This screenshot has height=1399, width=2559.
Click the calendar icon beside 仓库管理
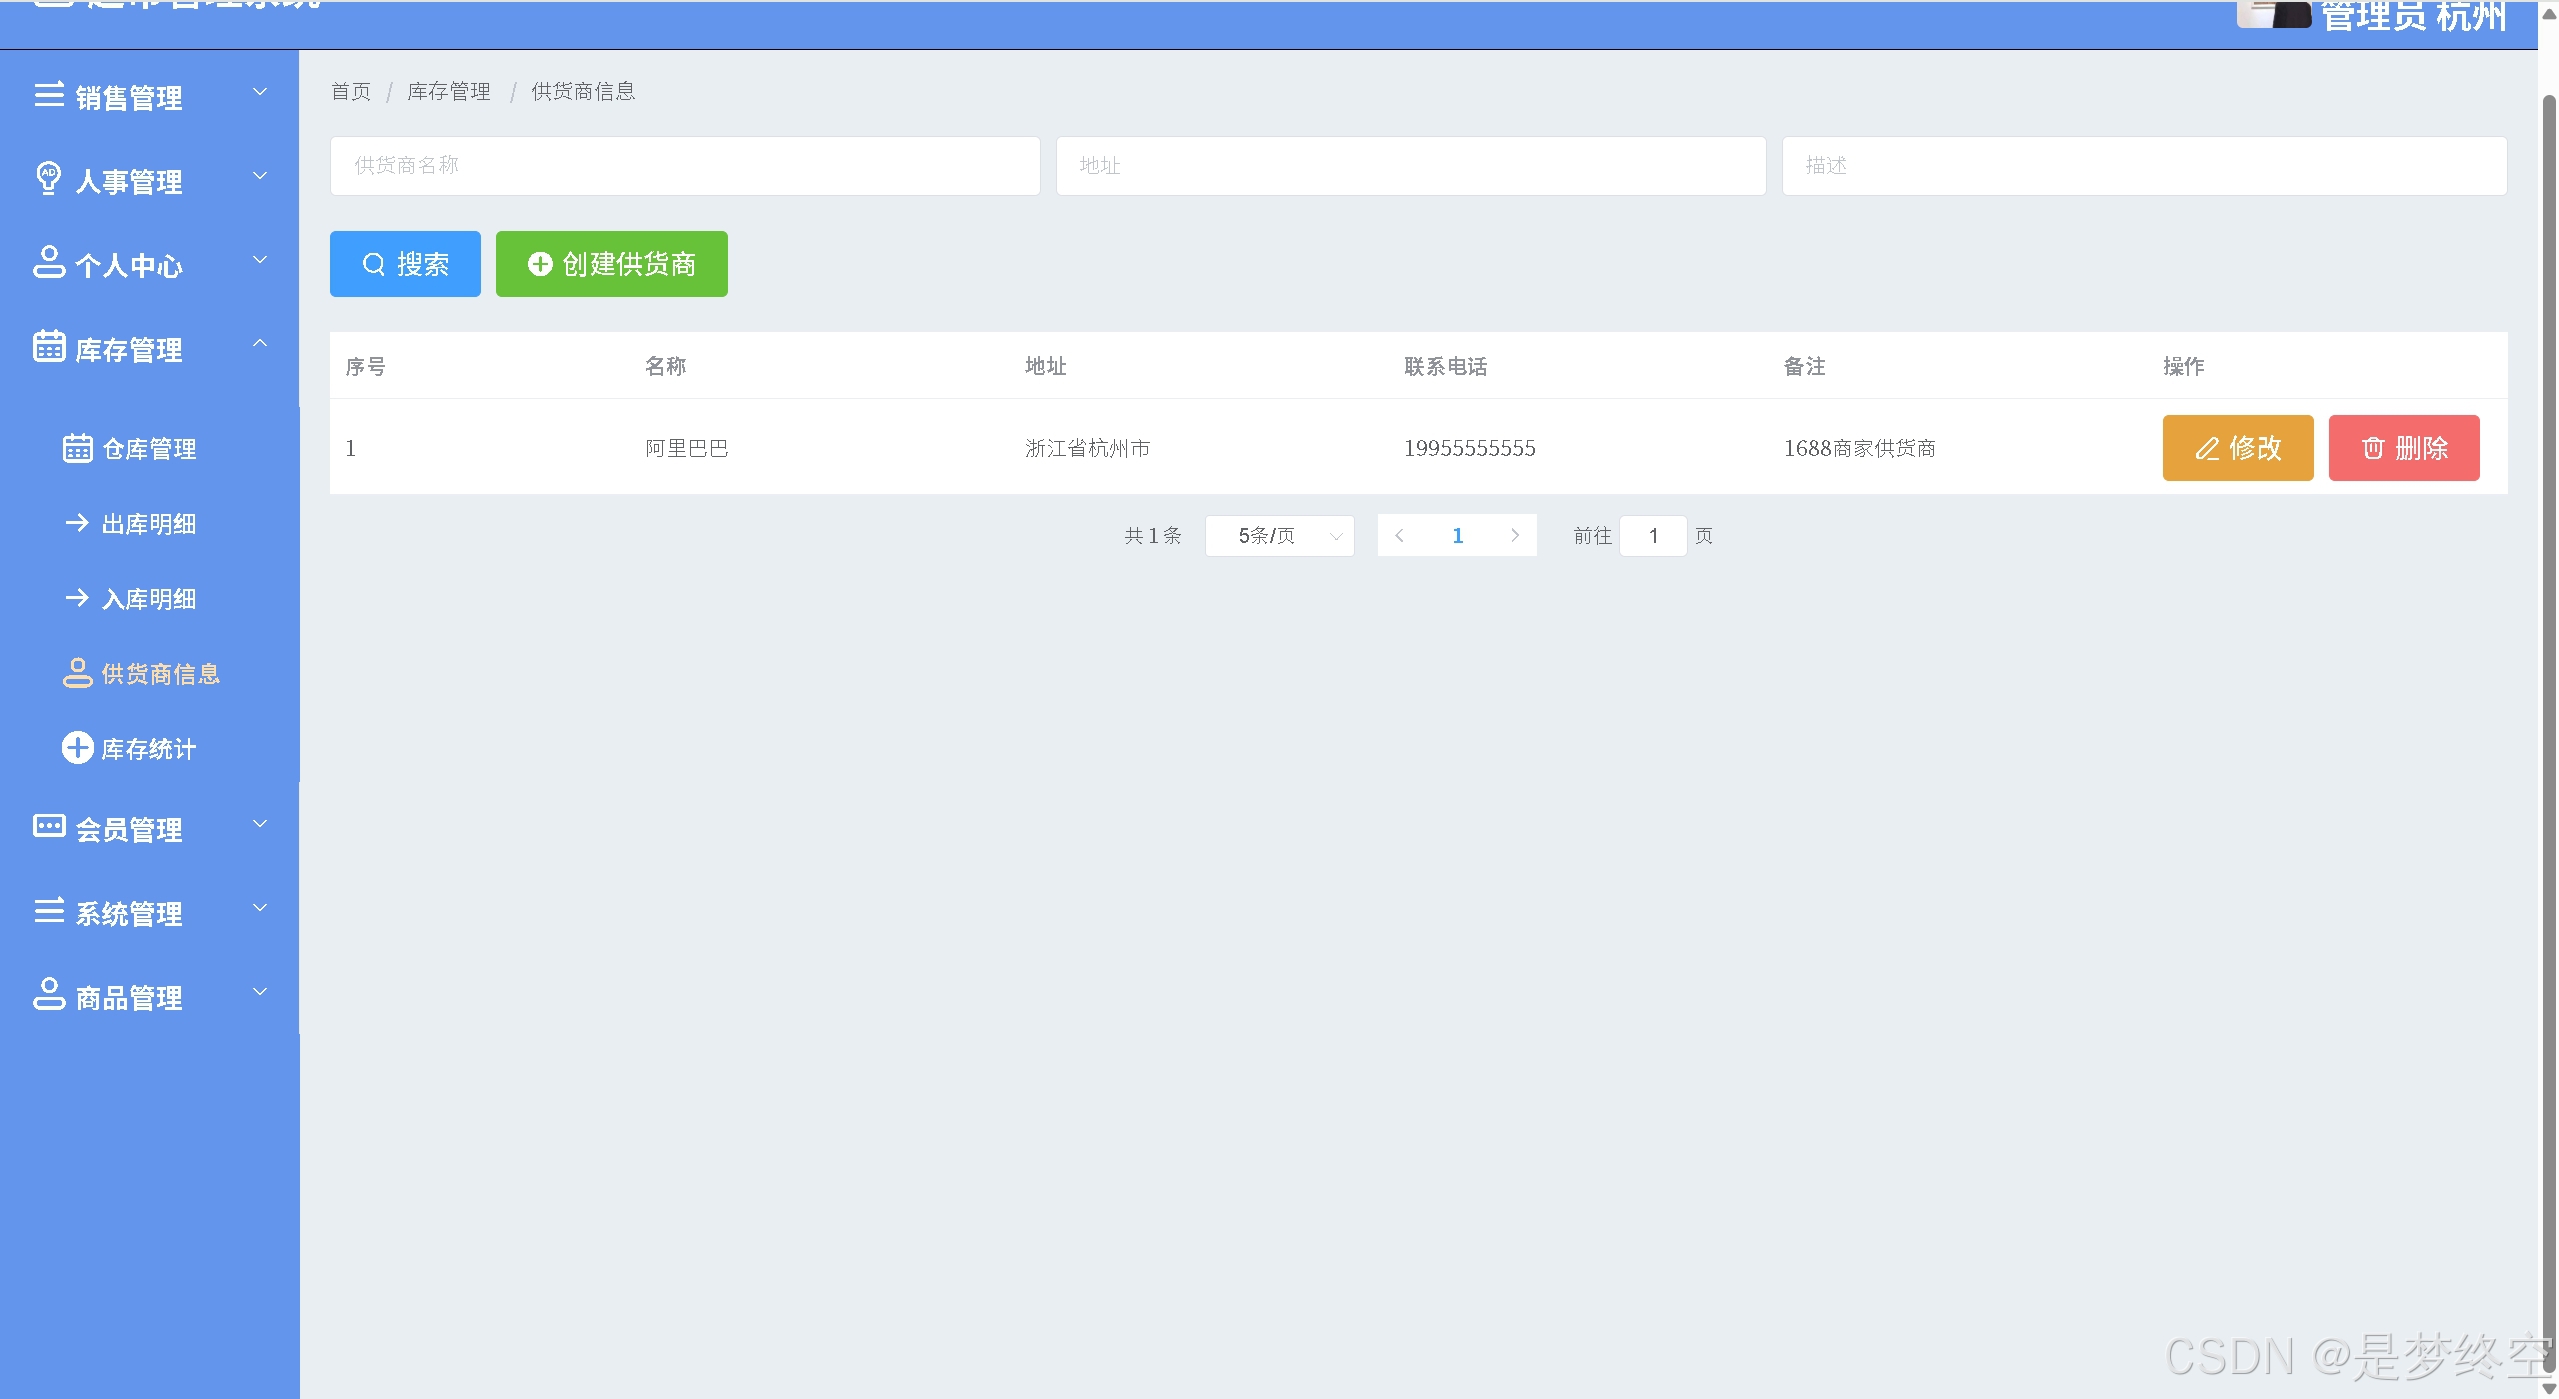click(77, 448)
